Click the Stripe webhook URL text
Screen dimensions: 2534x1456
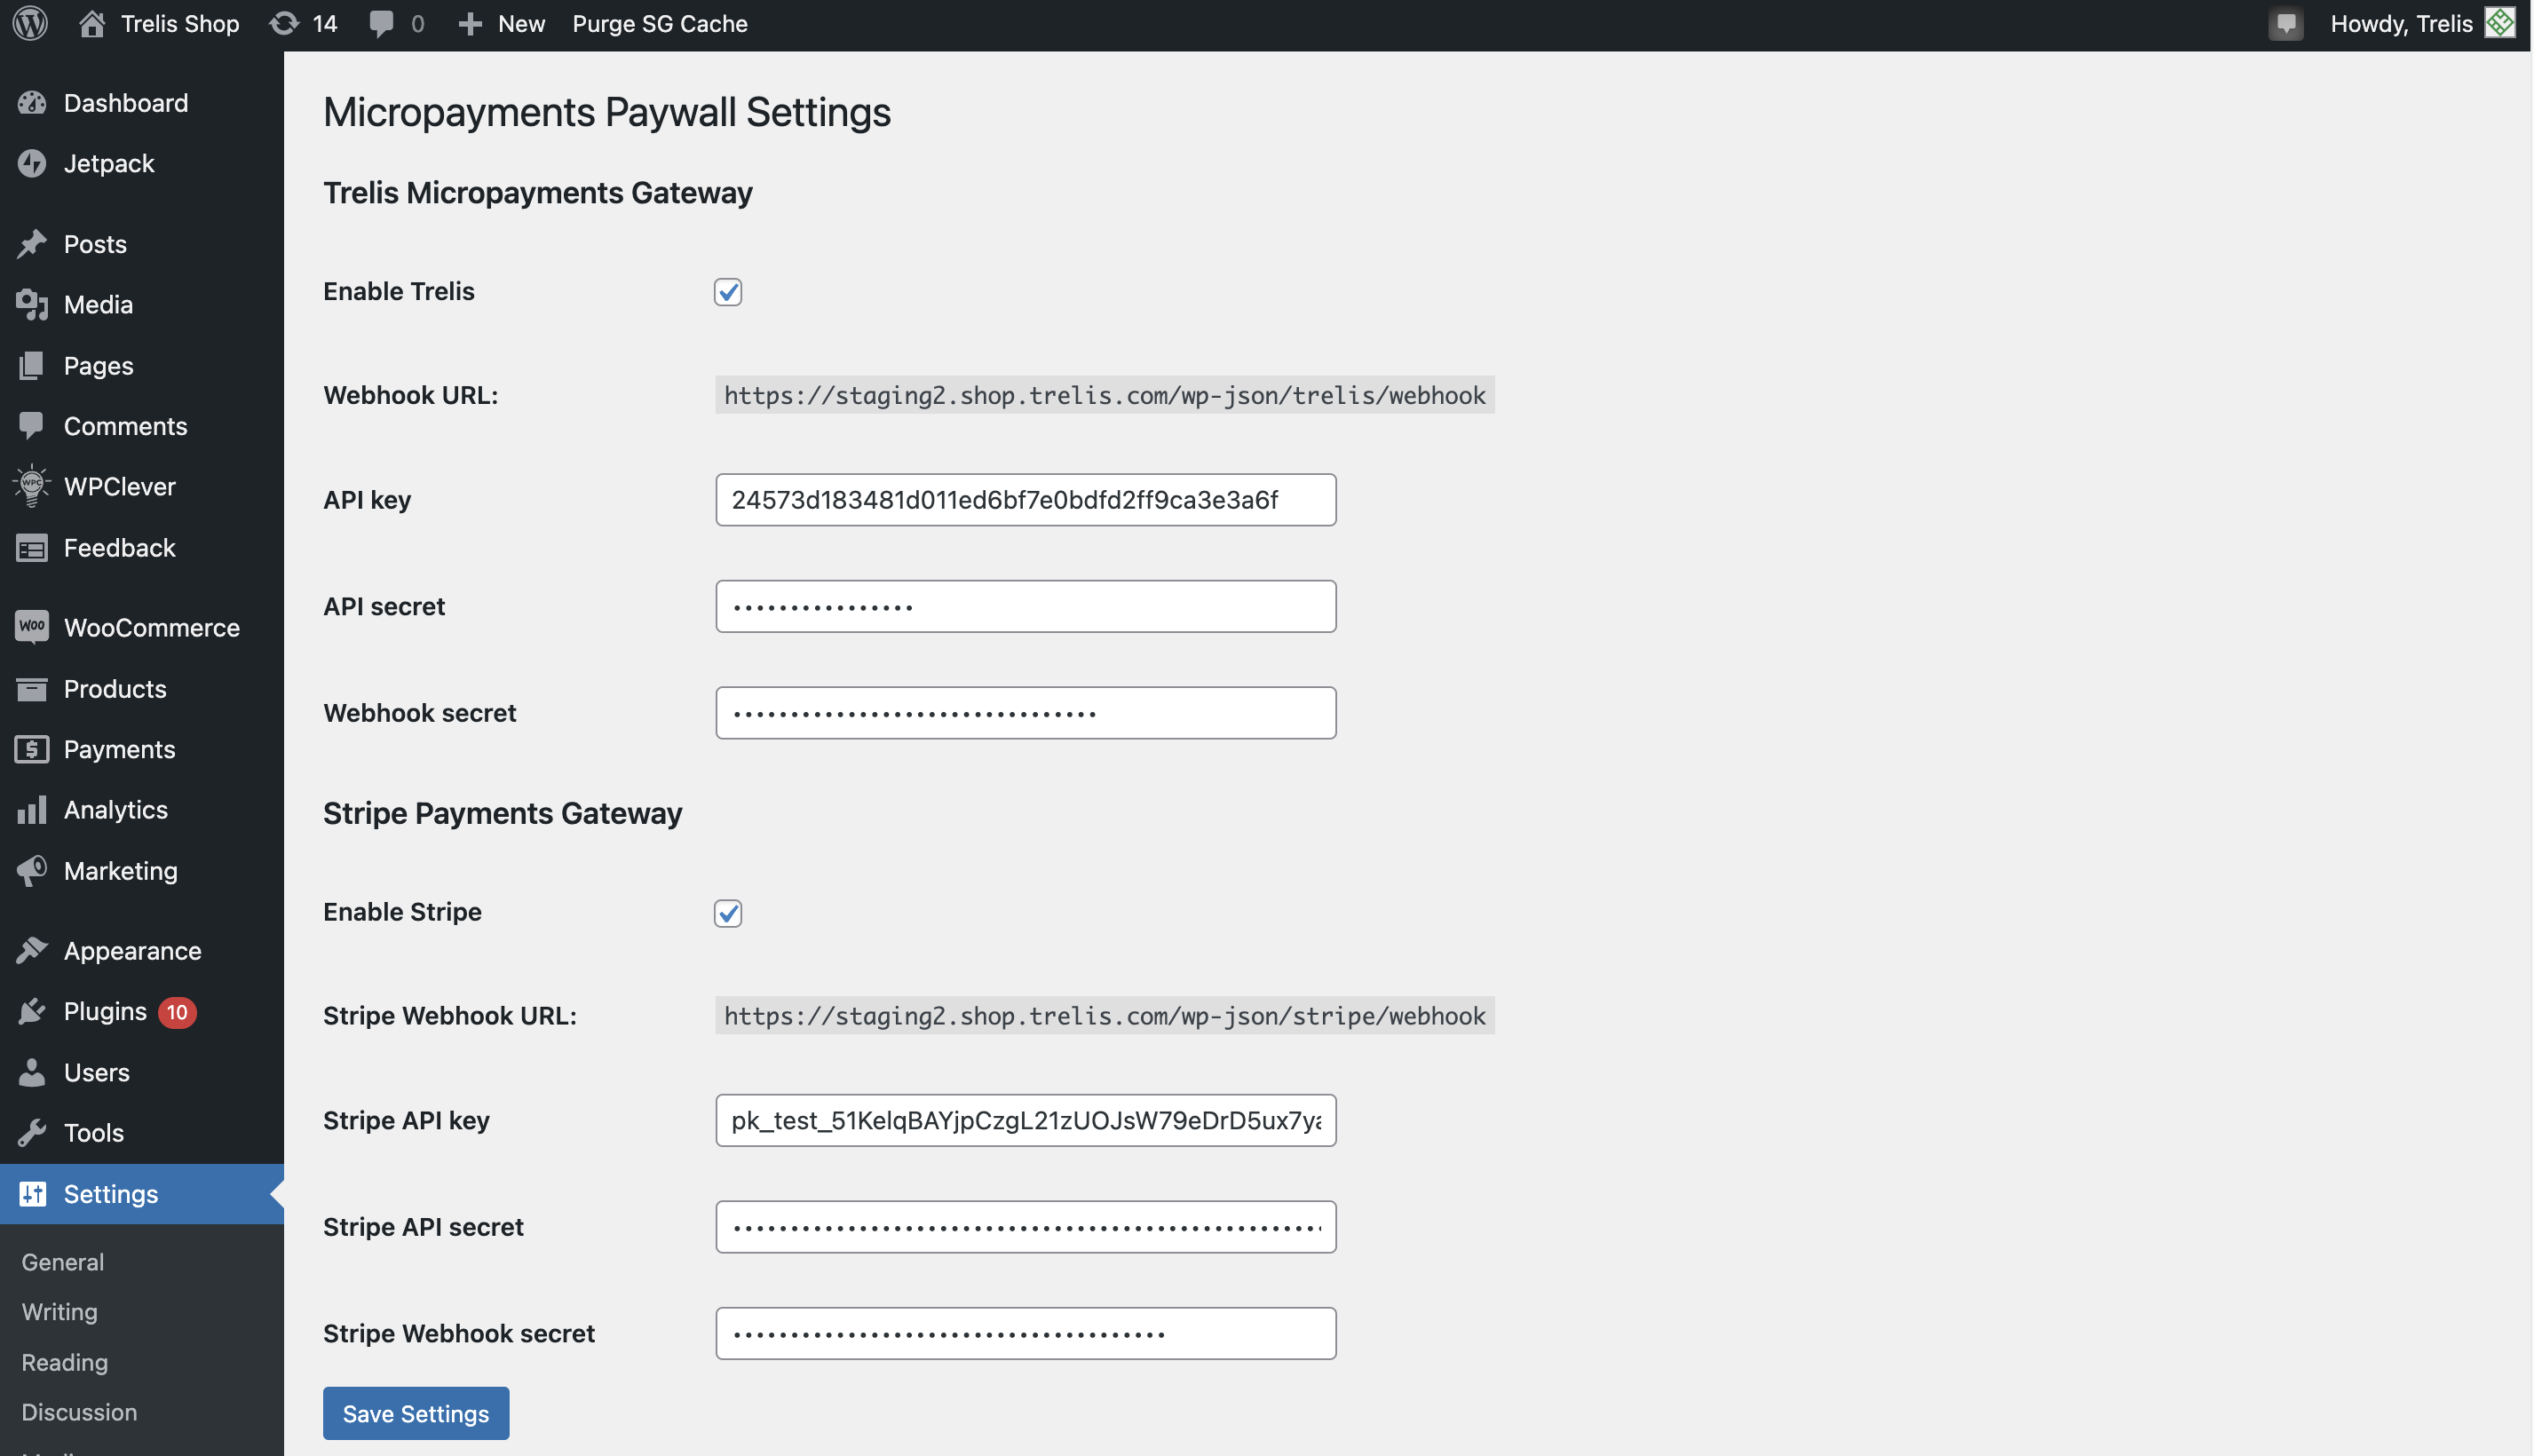point(1105,1015)
